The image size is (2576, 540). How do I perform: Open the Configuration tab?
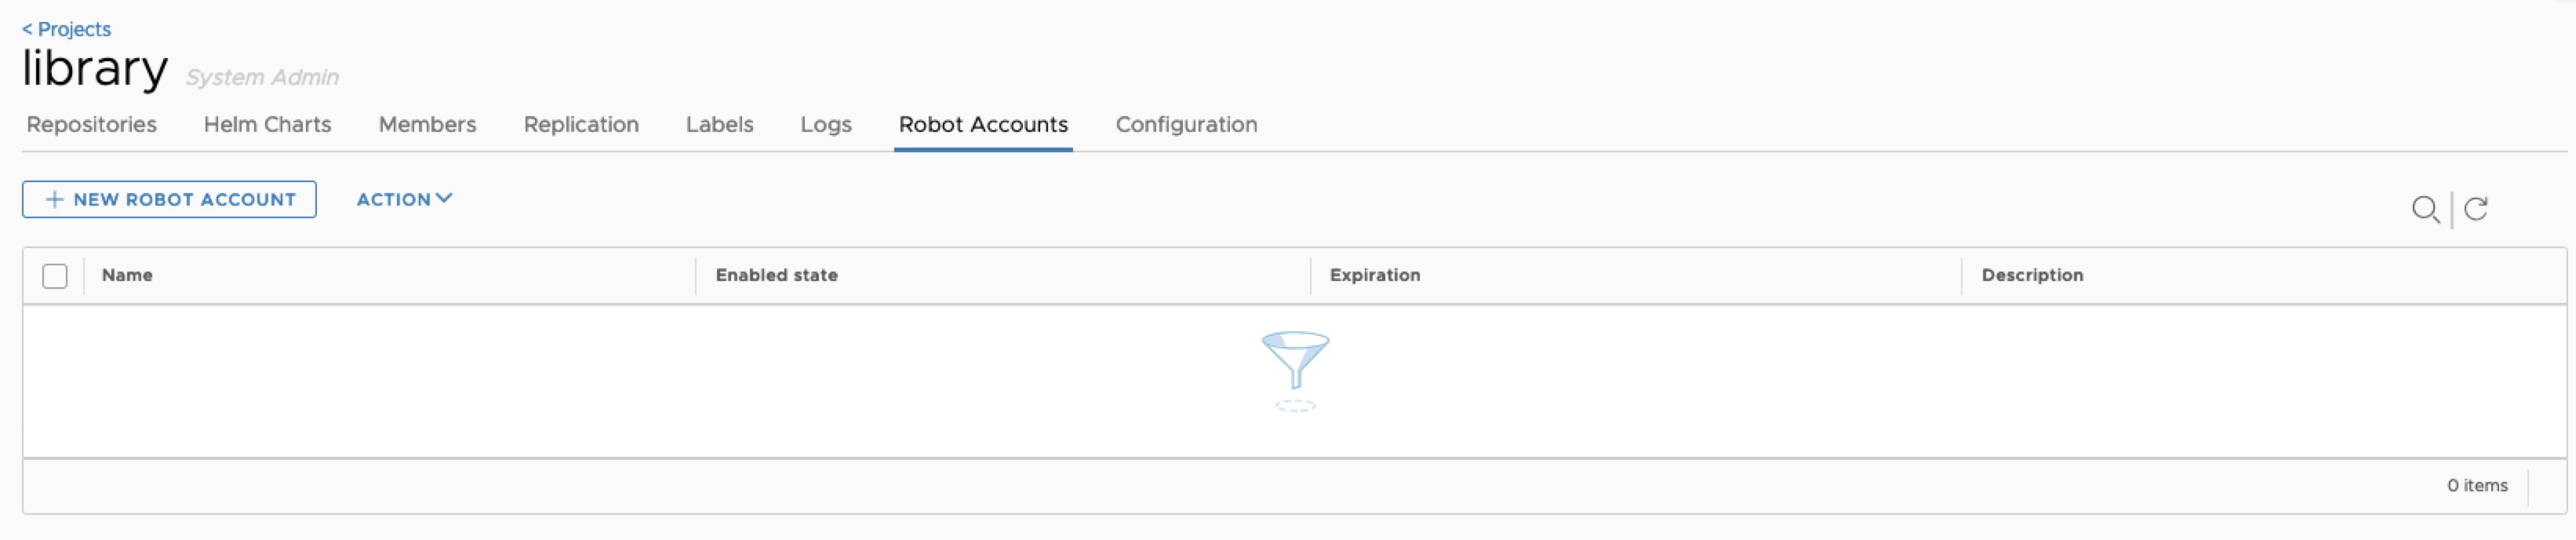(1186, 125)
